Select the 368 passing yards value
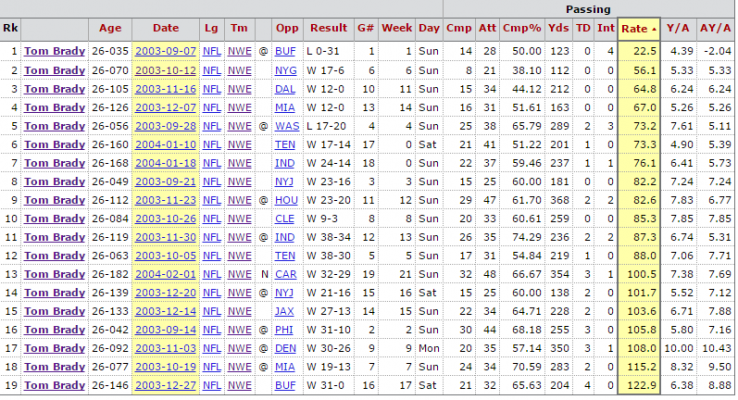The image size is (738, 400). pos(560,200)
